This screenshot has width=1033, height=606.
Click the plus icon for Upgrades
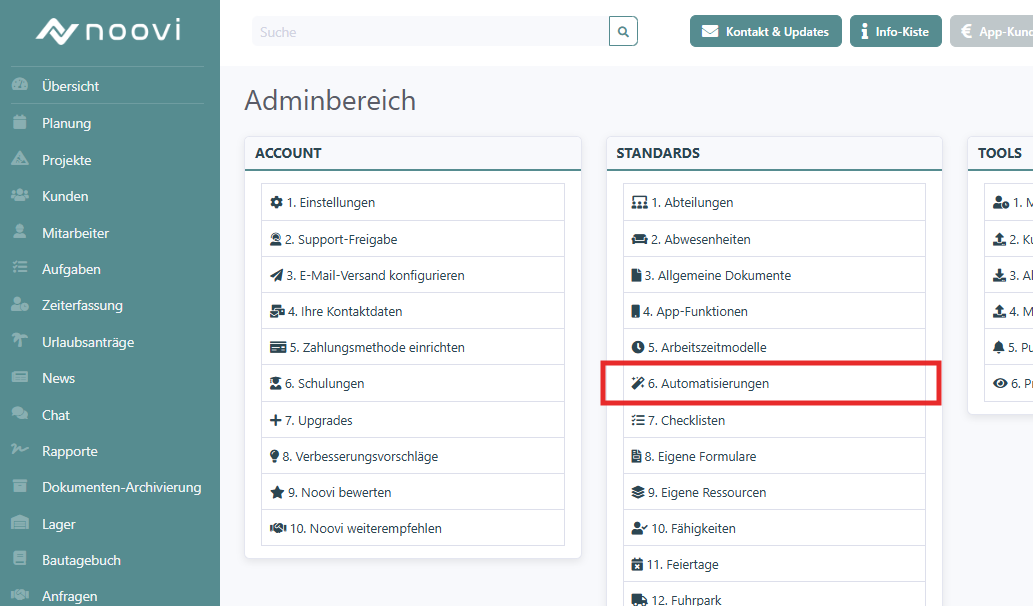click(x=275, y=420)
